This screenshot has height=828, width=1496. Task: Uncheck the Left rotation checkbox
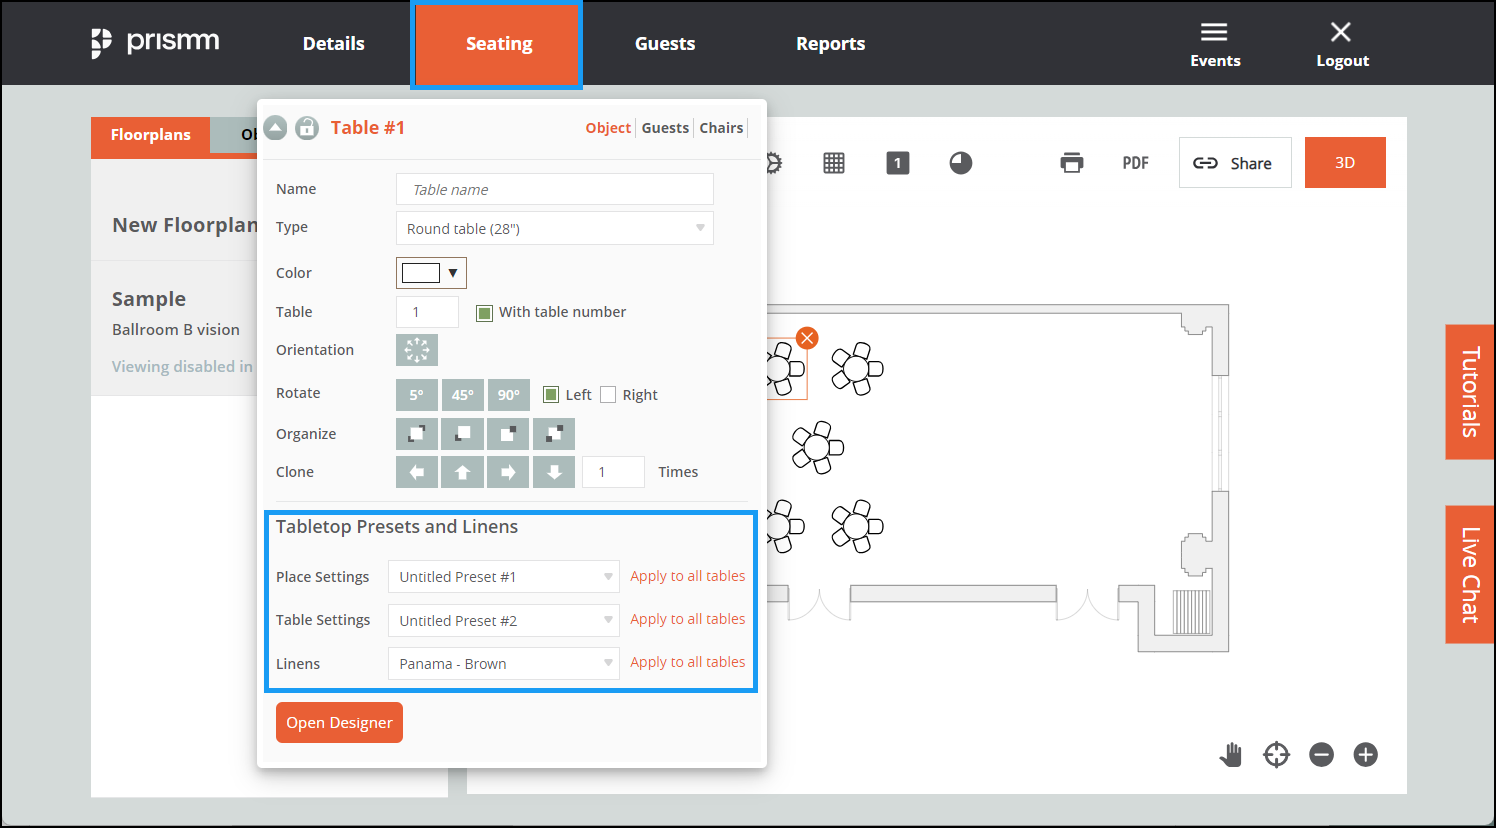click(551, 395)
